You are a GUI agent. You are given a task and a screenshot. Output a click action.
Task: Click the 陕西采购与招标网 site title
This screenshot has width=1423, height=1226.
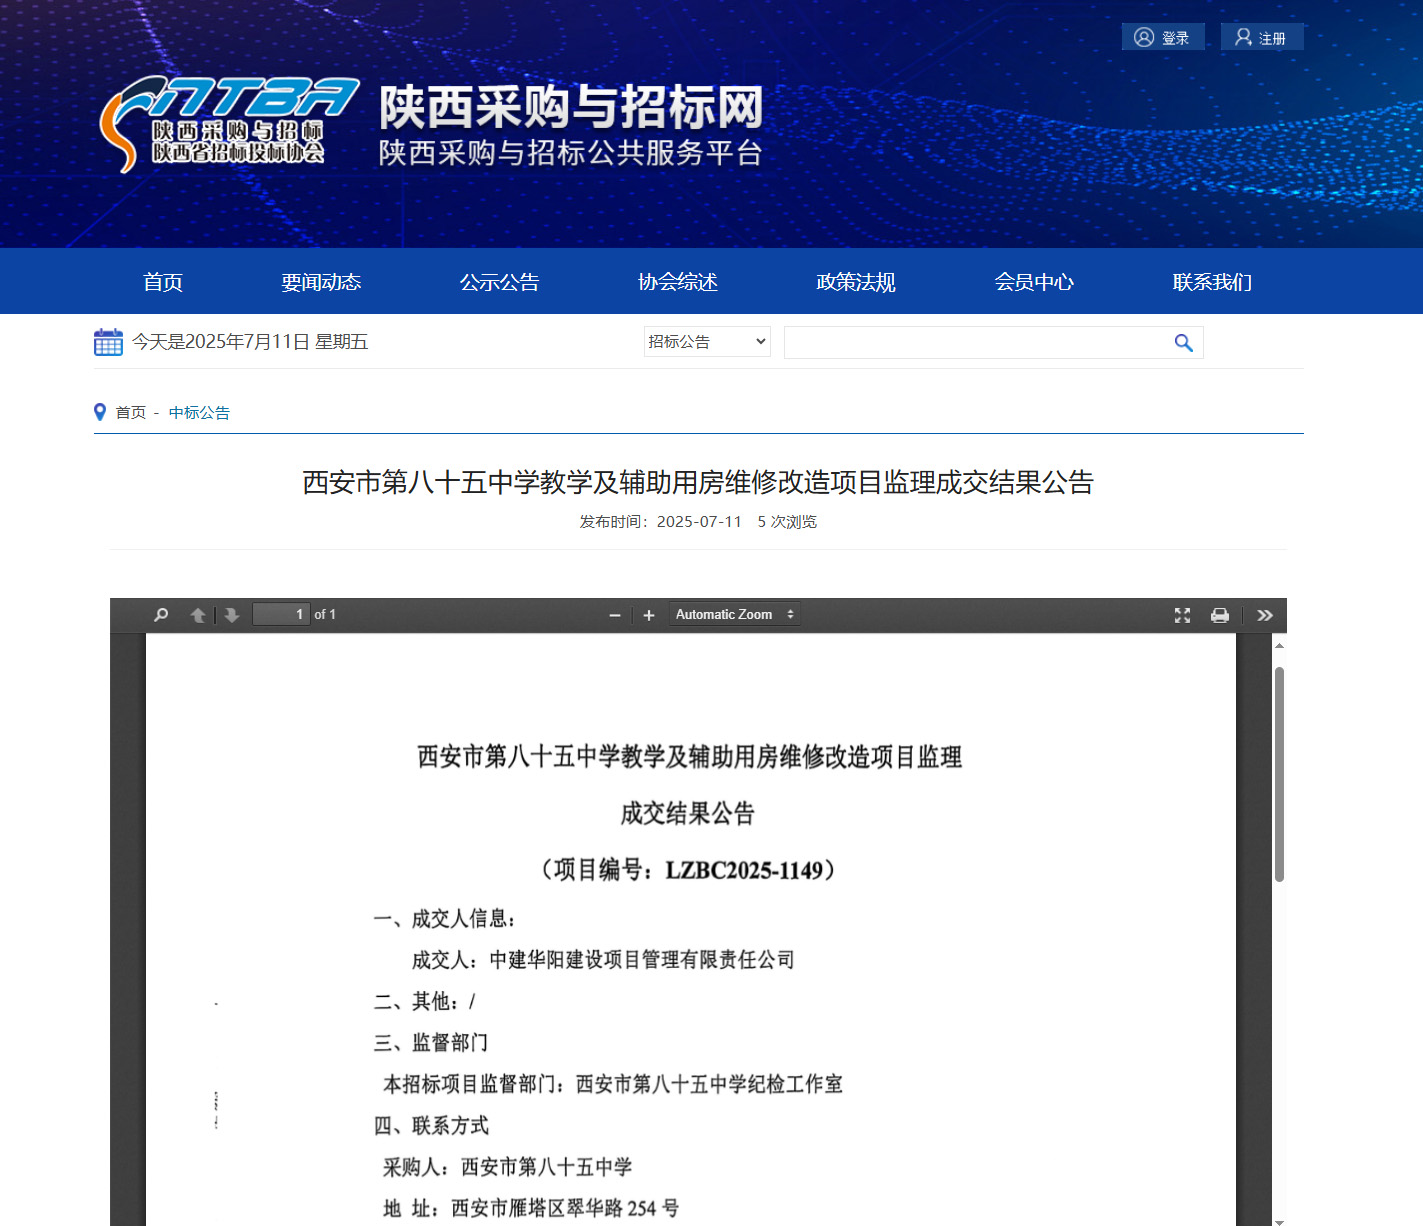click(x=571, y=107)
